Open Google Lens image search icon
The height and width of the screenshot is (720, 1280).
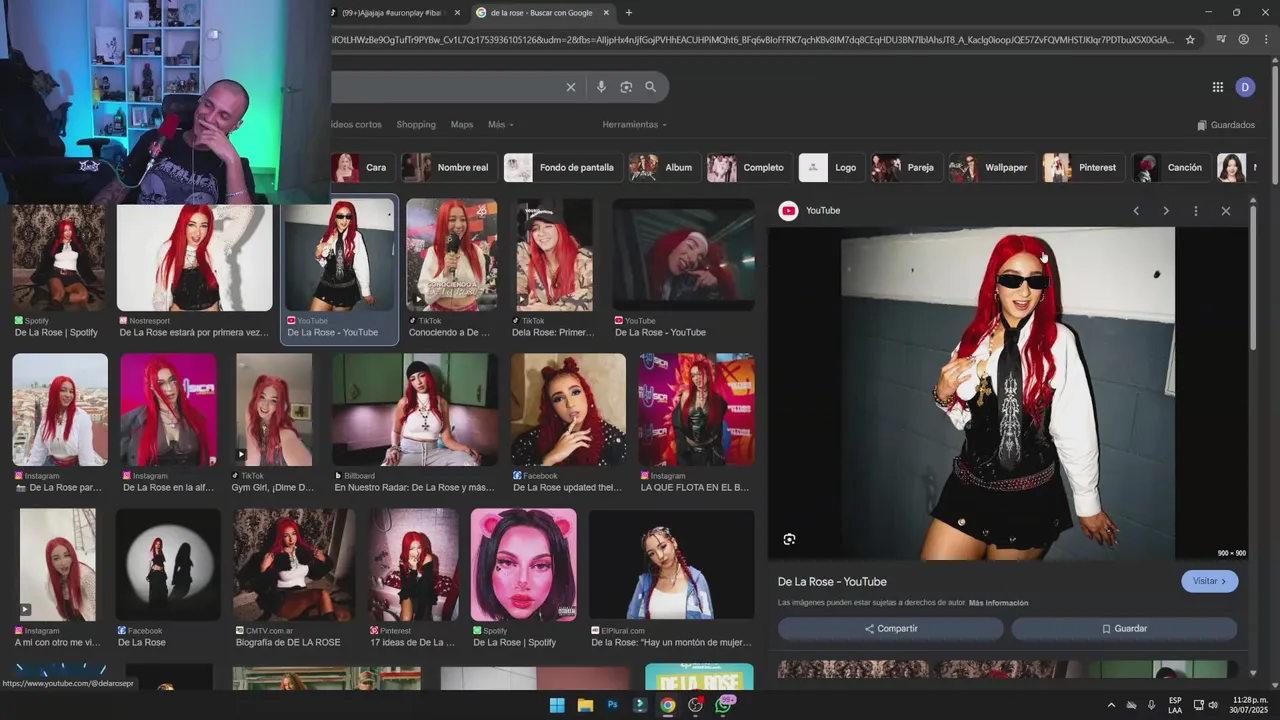(626, 87)
